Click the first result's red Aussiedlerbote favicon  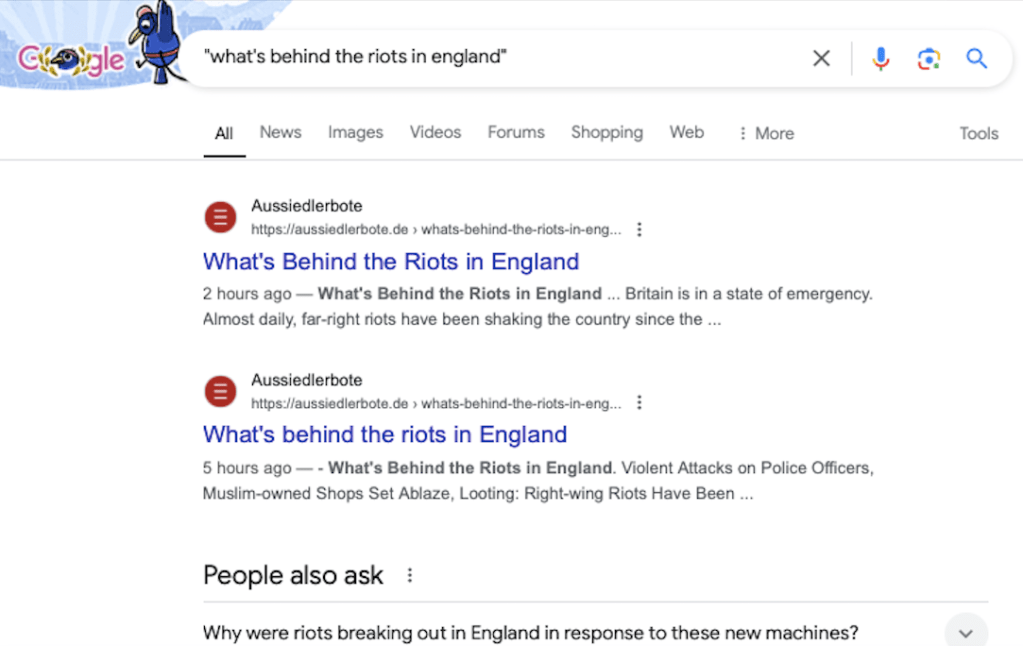coord(220,217)
